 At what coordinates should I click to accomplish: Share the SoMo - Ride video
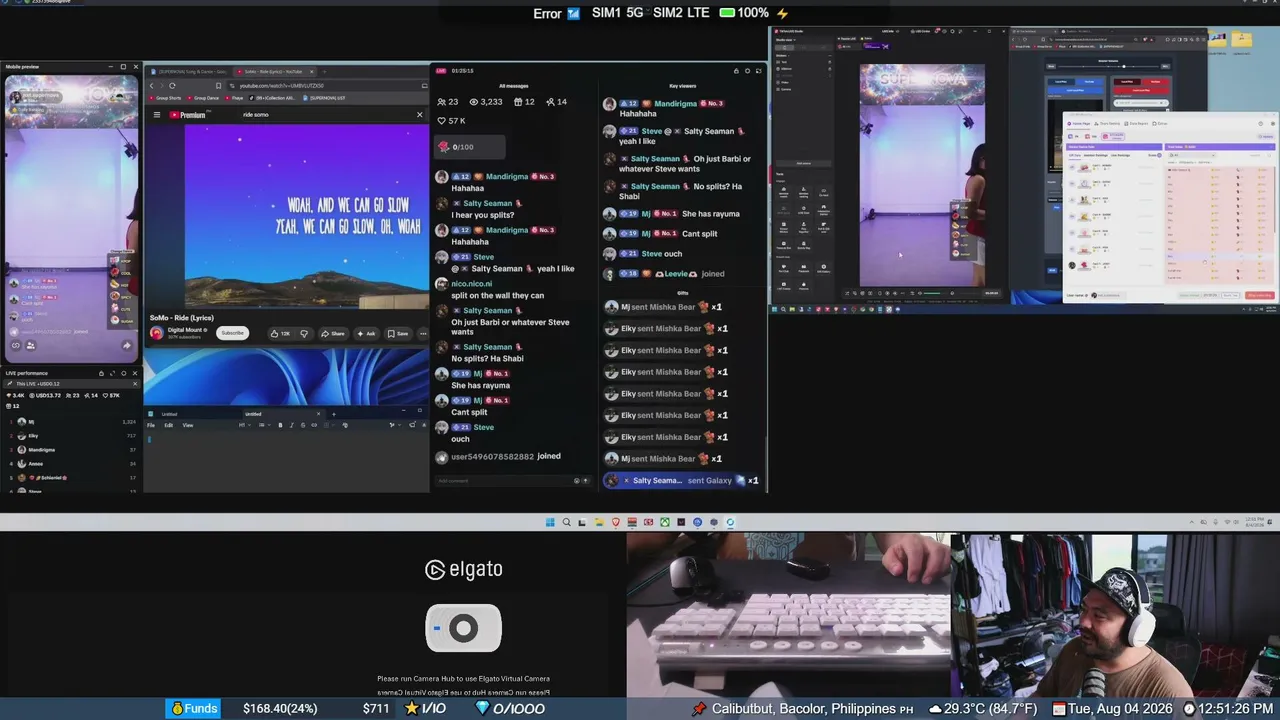pyautogui.click(x=333, y=333)
